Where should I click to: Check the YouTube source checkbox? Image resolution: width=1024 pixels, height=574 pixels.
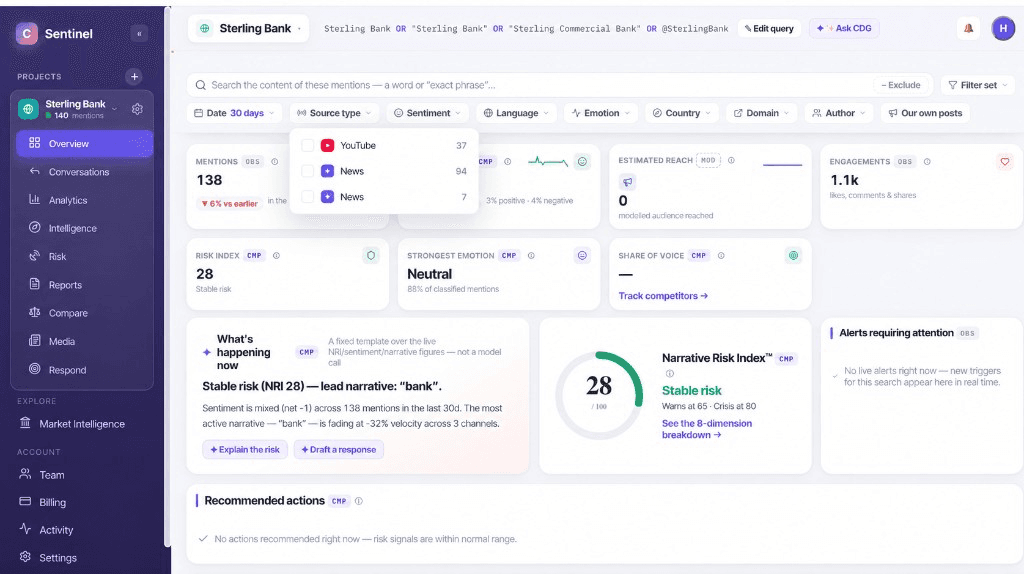point(308,146)
